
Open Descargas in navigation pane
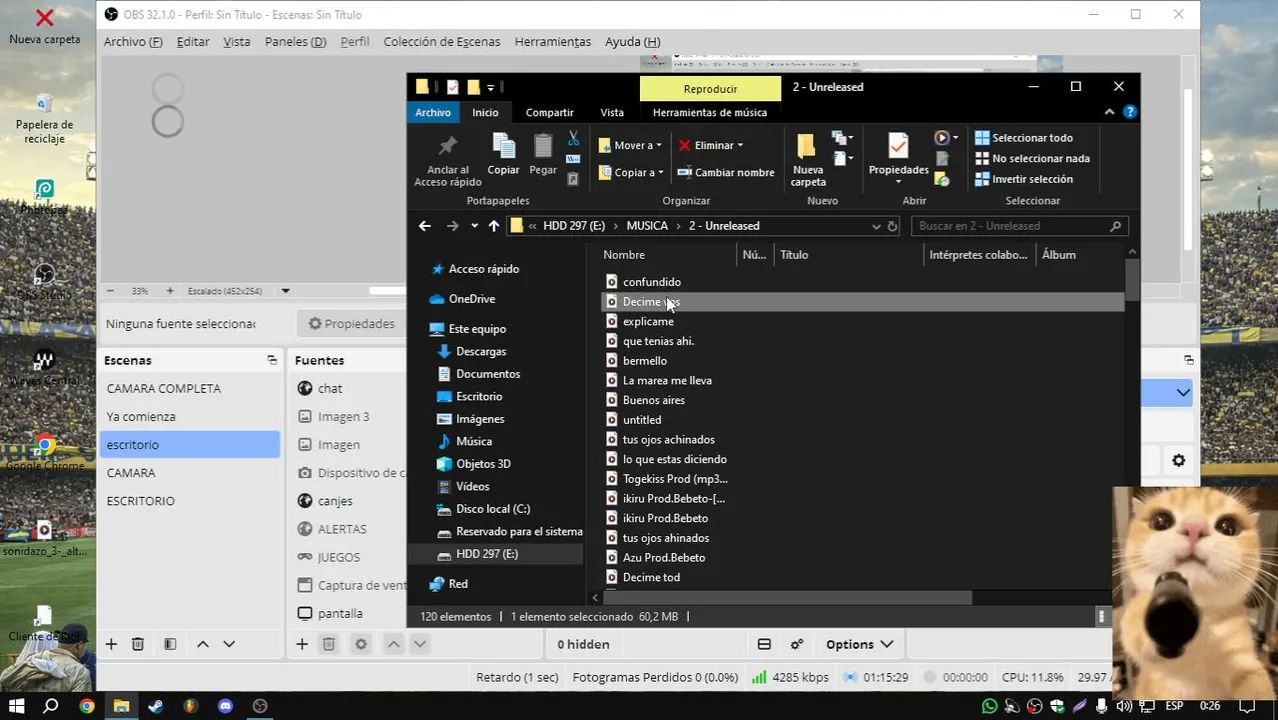(x=481, y=352)
